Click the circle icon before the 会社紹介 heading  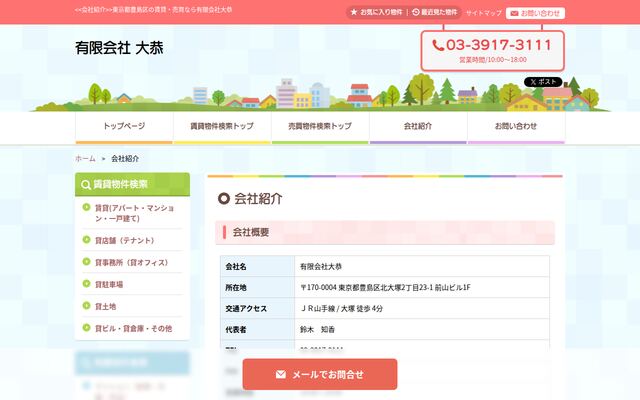(x=224, y=199)
